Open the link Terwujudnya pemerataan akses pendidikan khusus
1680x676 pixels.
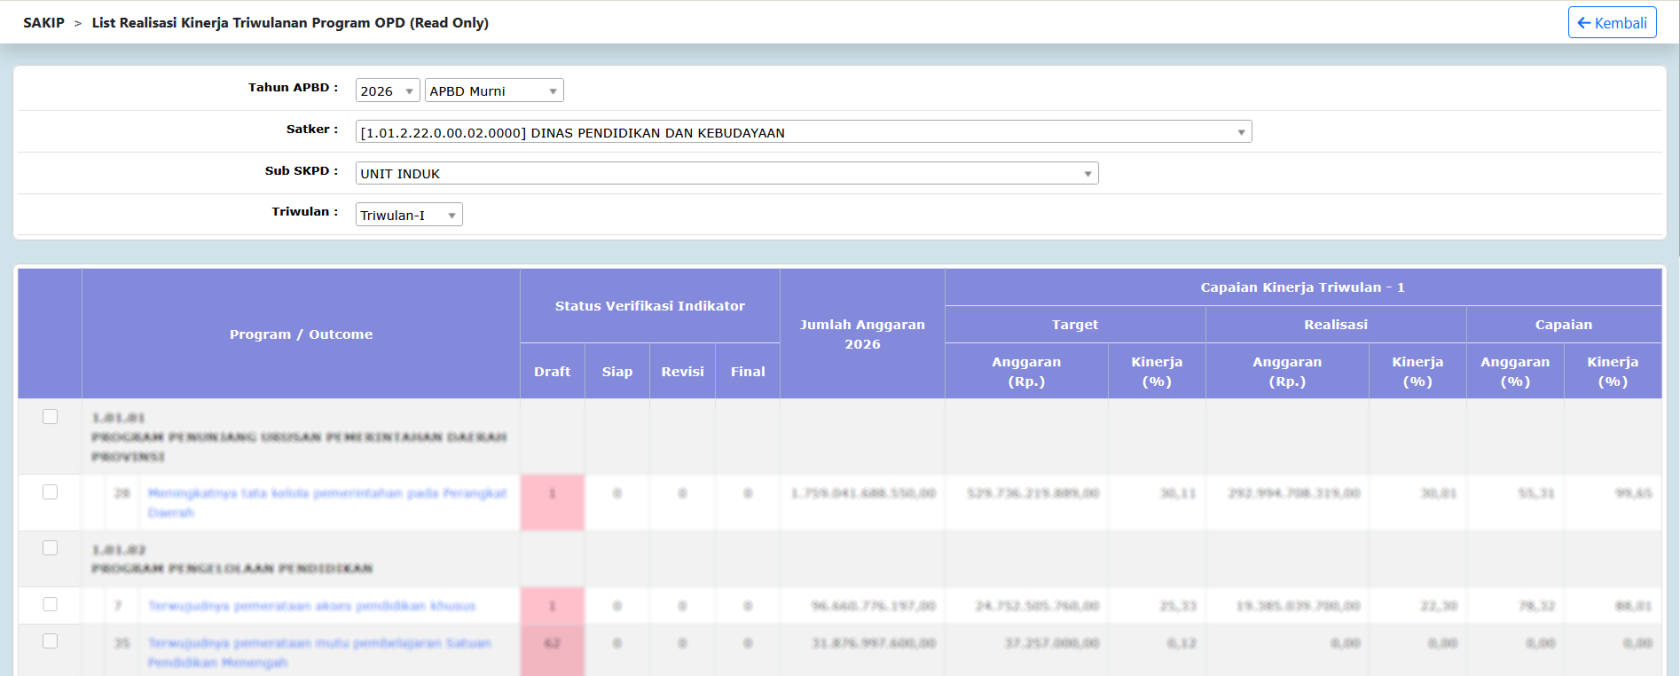pos(312,606)
